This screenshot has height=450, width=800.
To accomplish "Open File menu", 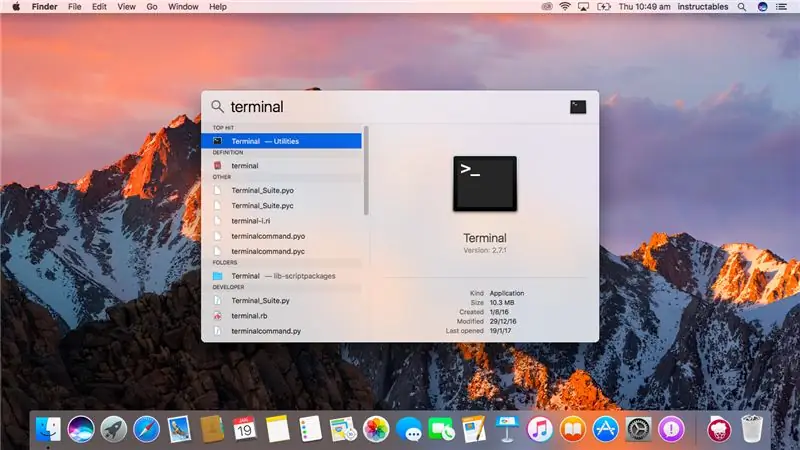I will point(74,7).
